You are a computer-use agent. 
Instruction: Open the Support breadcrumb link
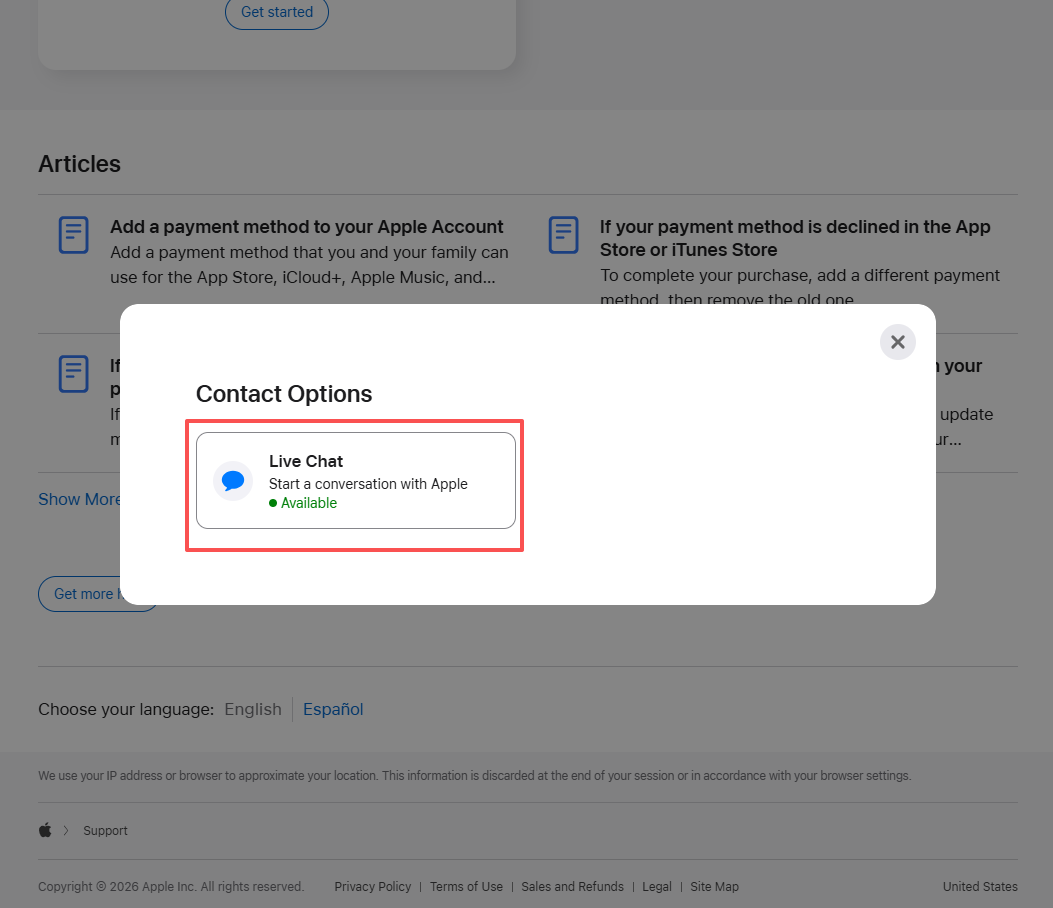point(105,831)
